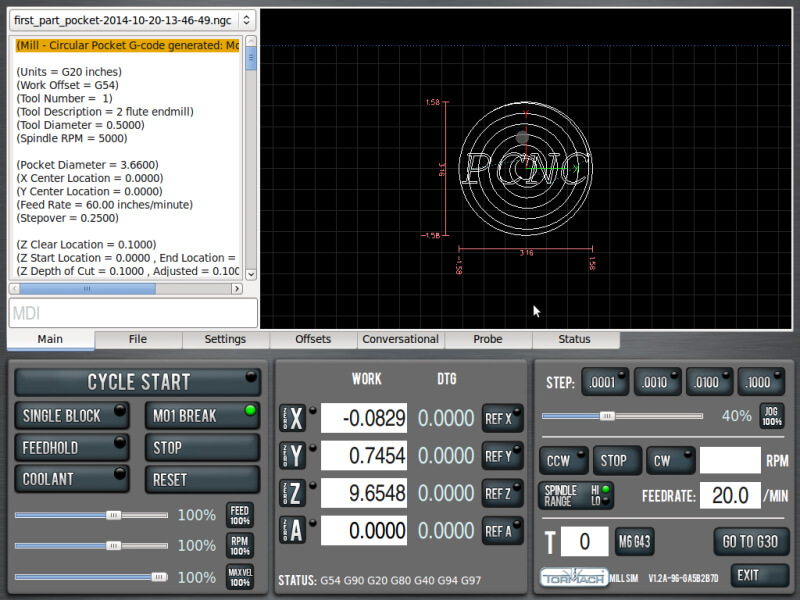Click the Zero X axis button
800x600 pixels.
(x=291, y=419)
